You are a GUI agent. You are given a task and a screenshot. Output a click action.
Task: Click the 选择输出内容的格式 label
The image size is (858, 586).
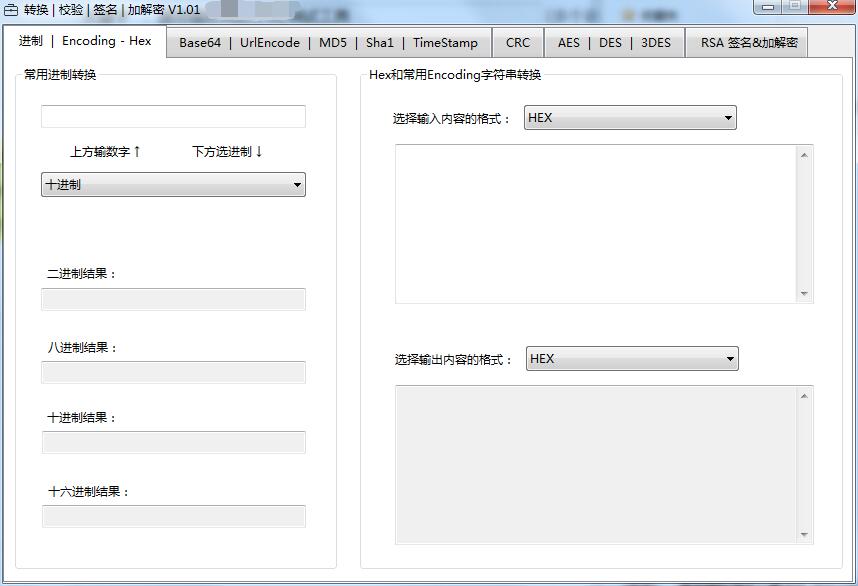click(454, 359)
